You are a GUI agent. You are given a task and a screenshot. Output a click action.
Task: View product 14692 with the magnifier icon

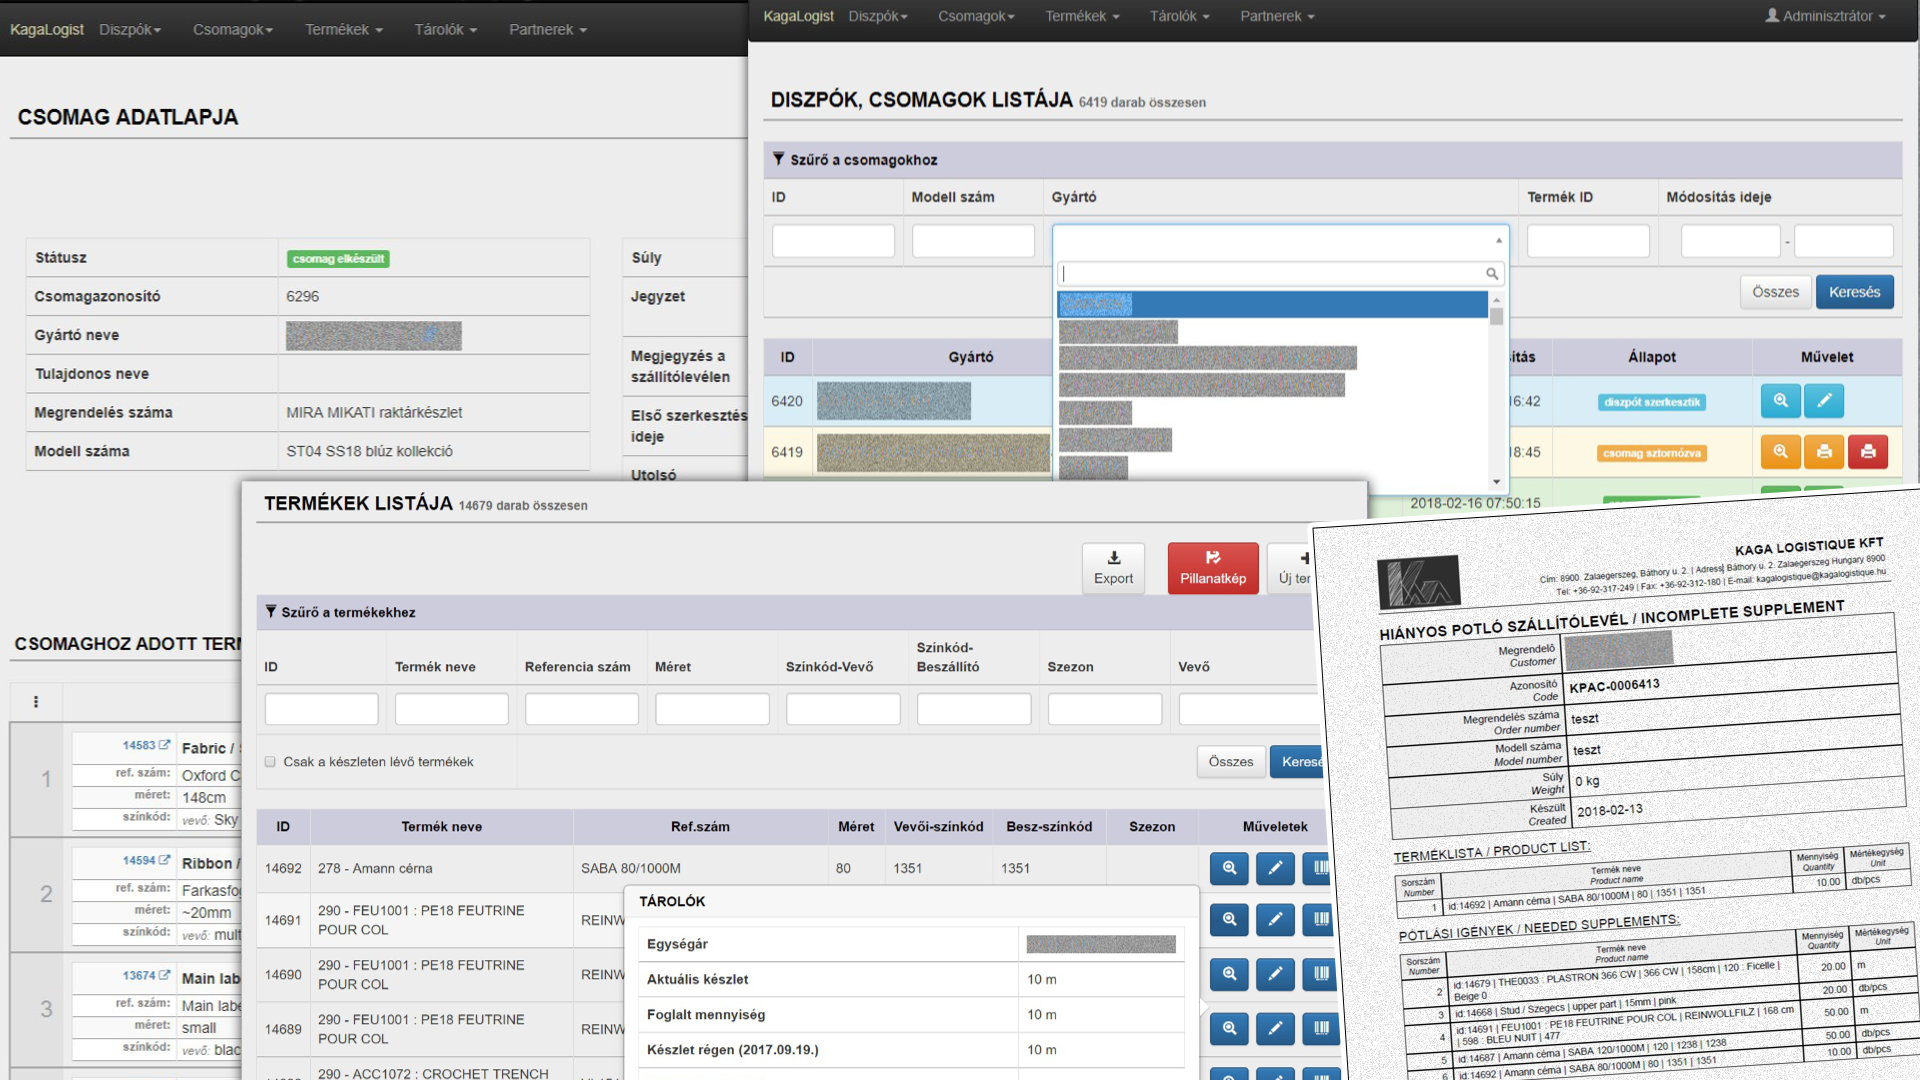(x=1229, y=868)
